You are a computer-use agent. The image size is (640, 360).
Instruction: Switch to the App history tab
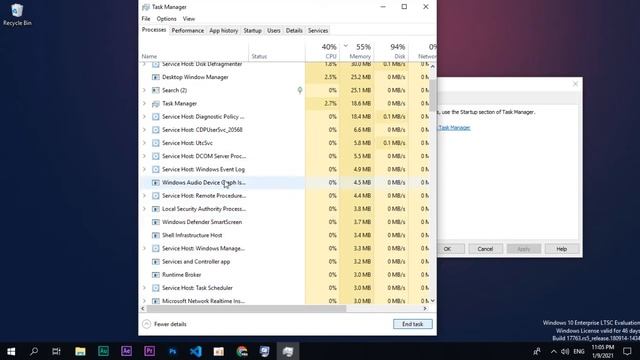pos(223,31)
